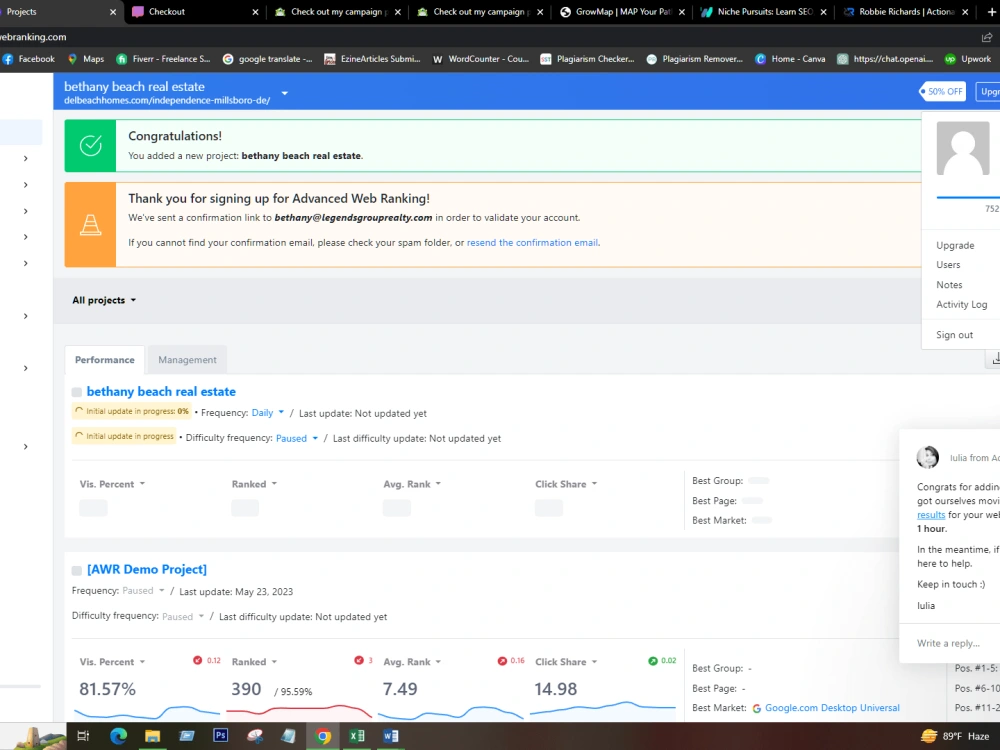Click the share page icon in address bar
This screenshot has height=750, width=1000.
[987, 37]
